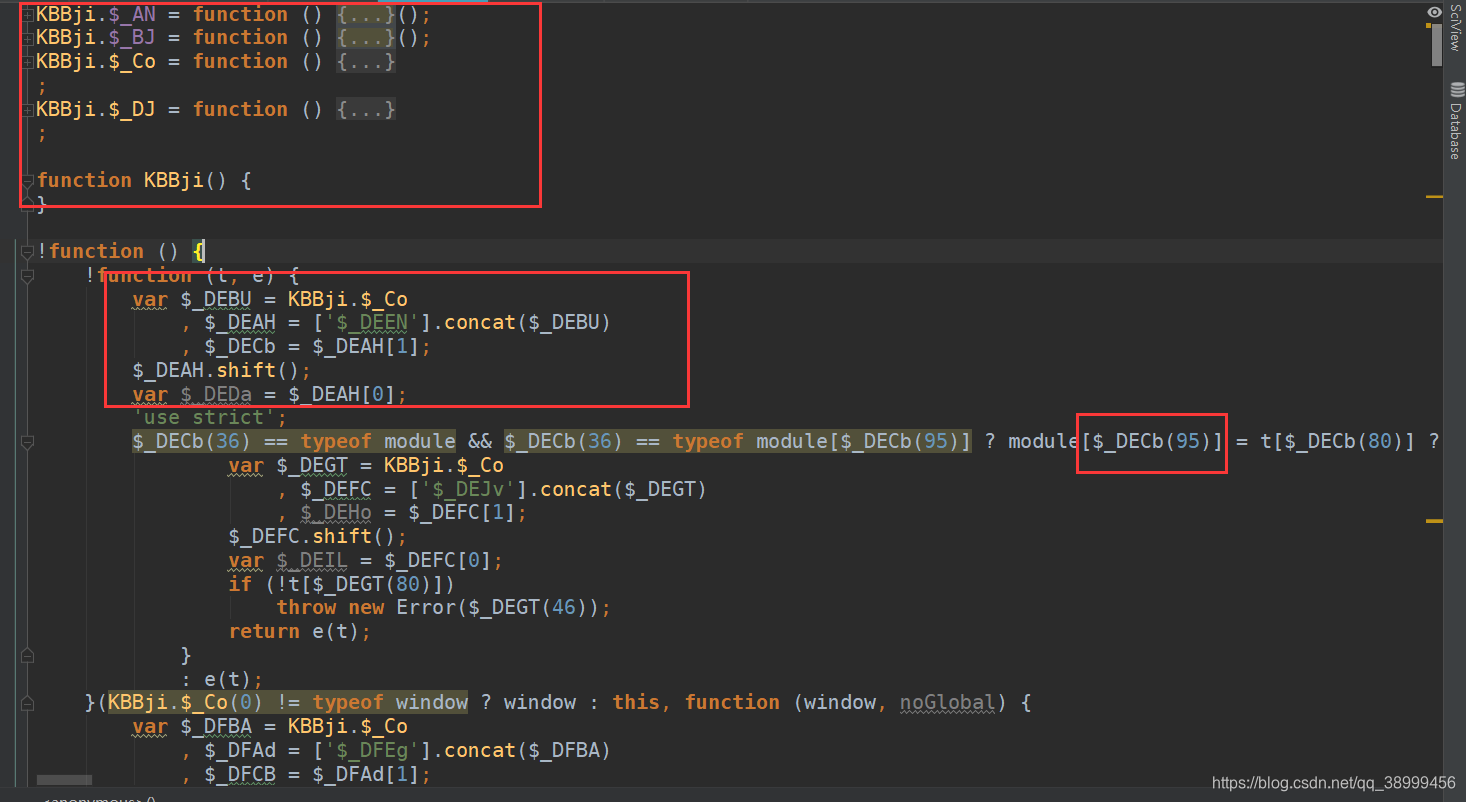Click fold-end marker on the }(KBBji.$_Co(0) line

27,703
